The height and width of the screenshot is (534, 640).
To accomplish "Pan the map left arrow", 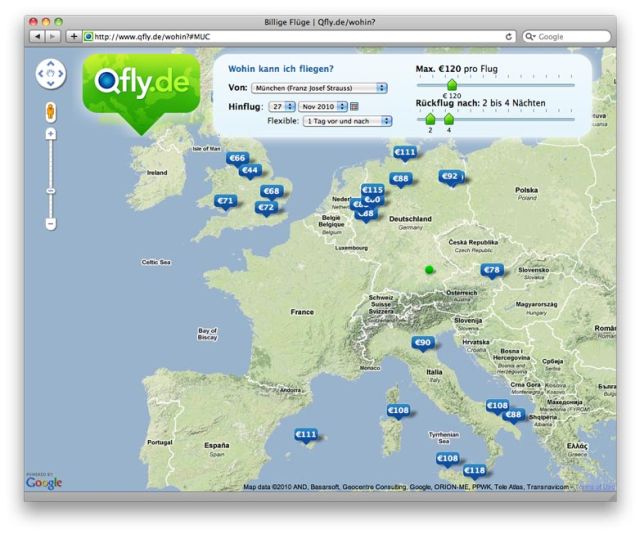I will (x=40, y=74).
